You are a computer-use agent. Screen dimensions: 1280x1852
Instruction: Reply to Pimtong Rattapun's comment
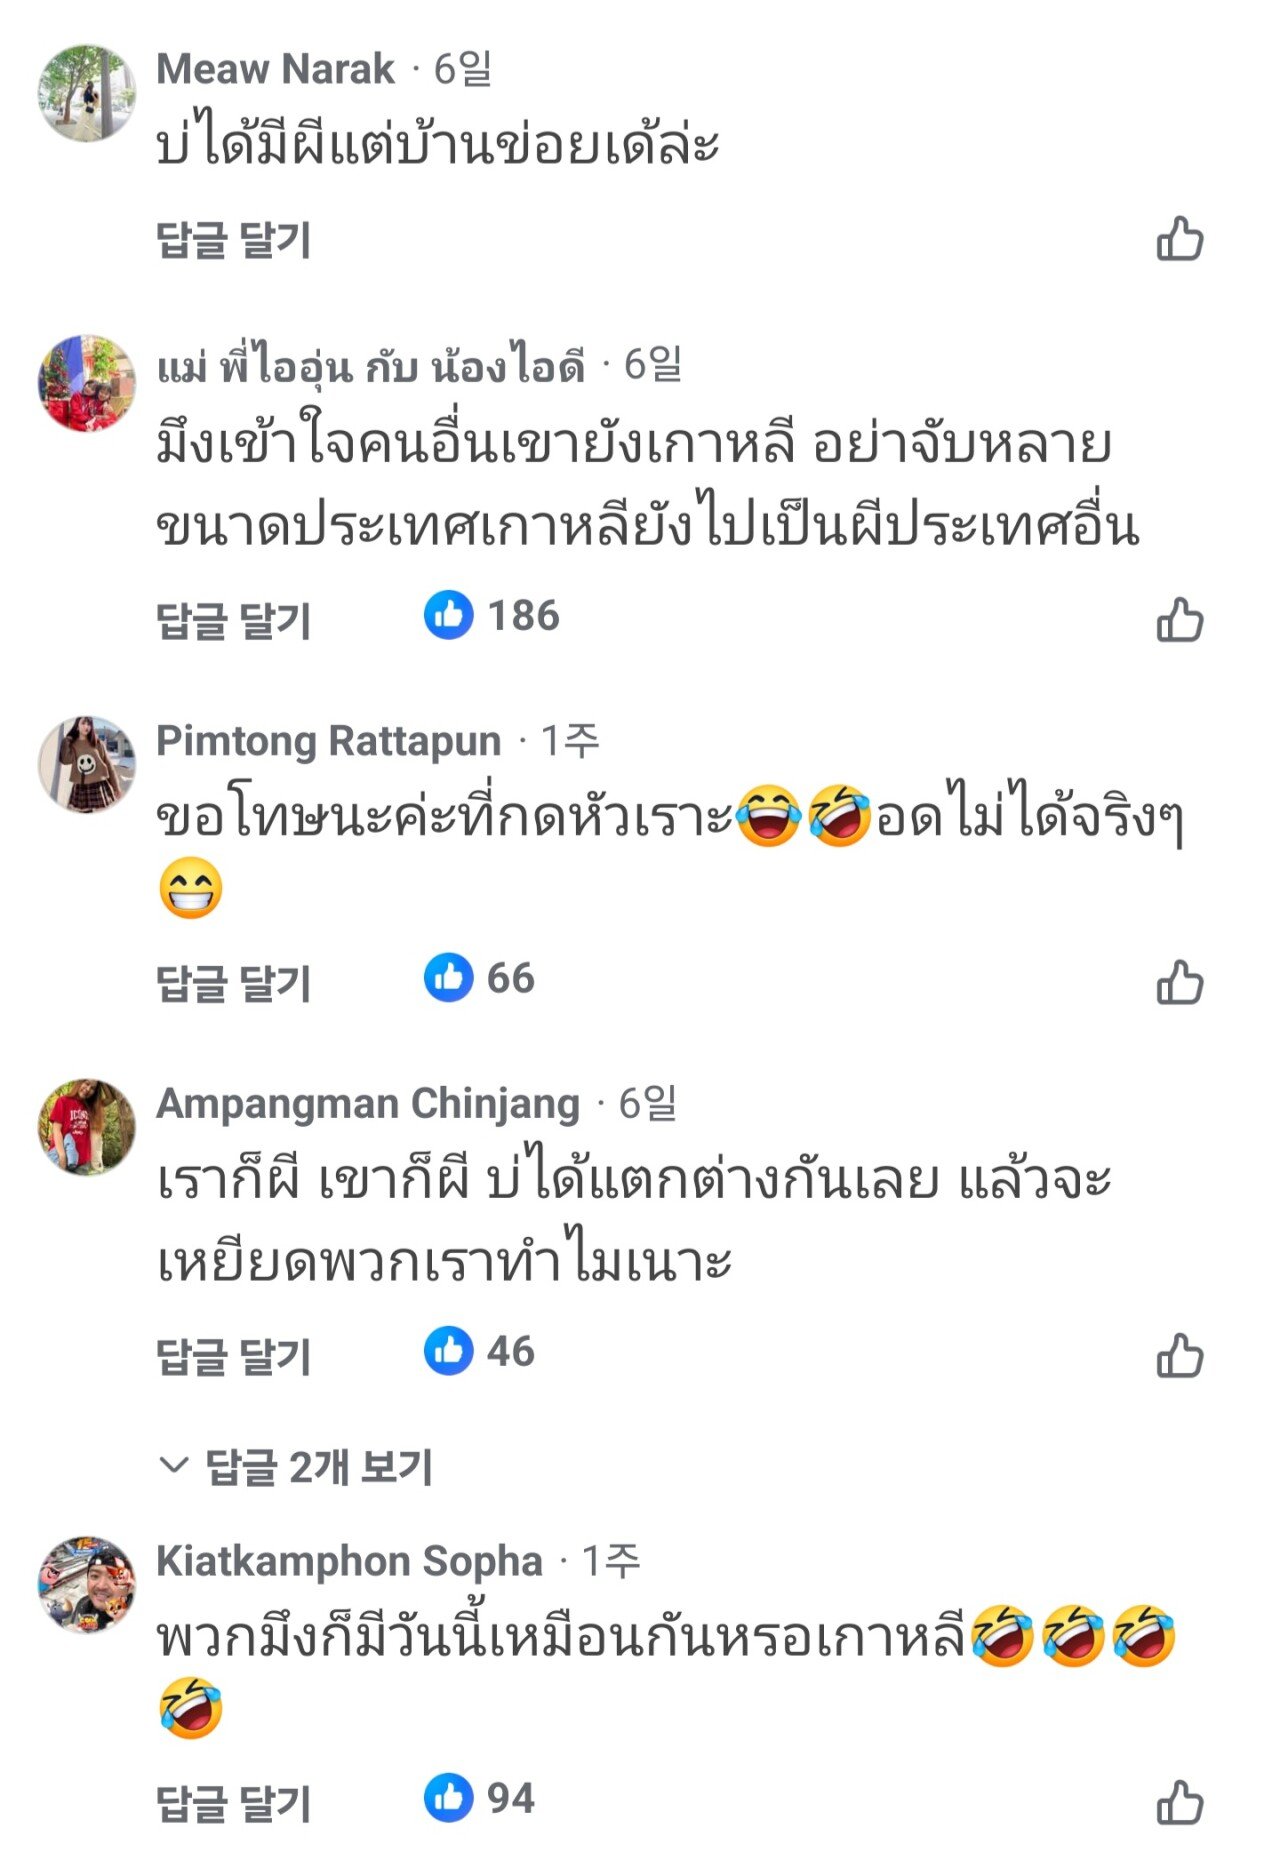pyautogui.click(x=234, y=983)
